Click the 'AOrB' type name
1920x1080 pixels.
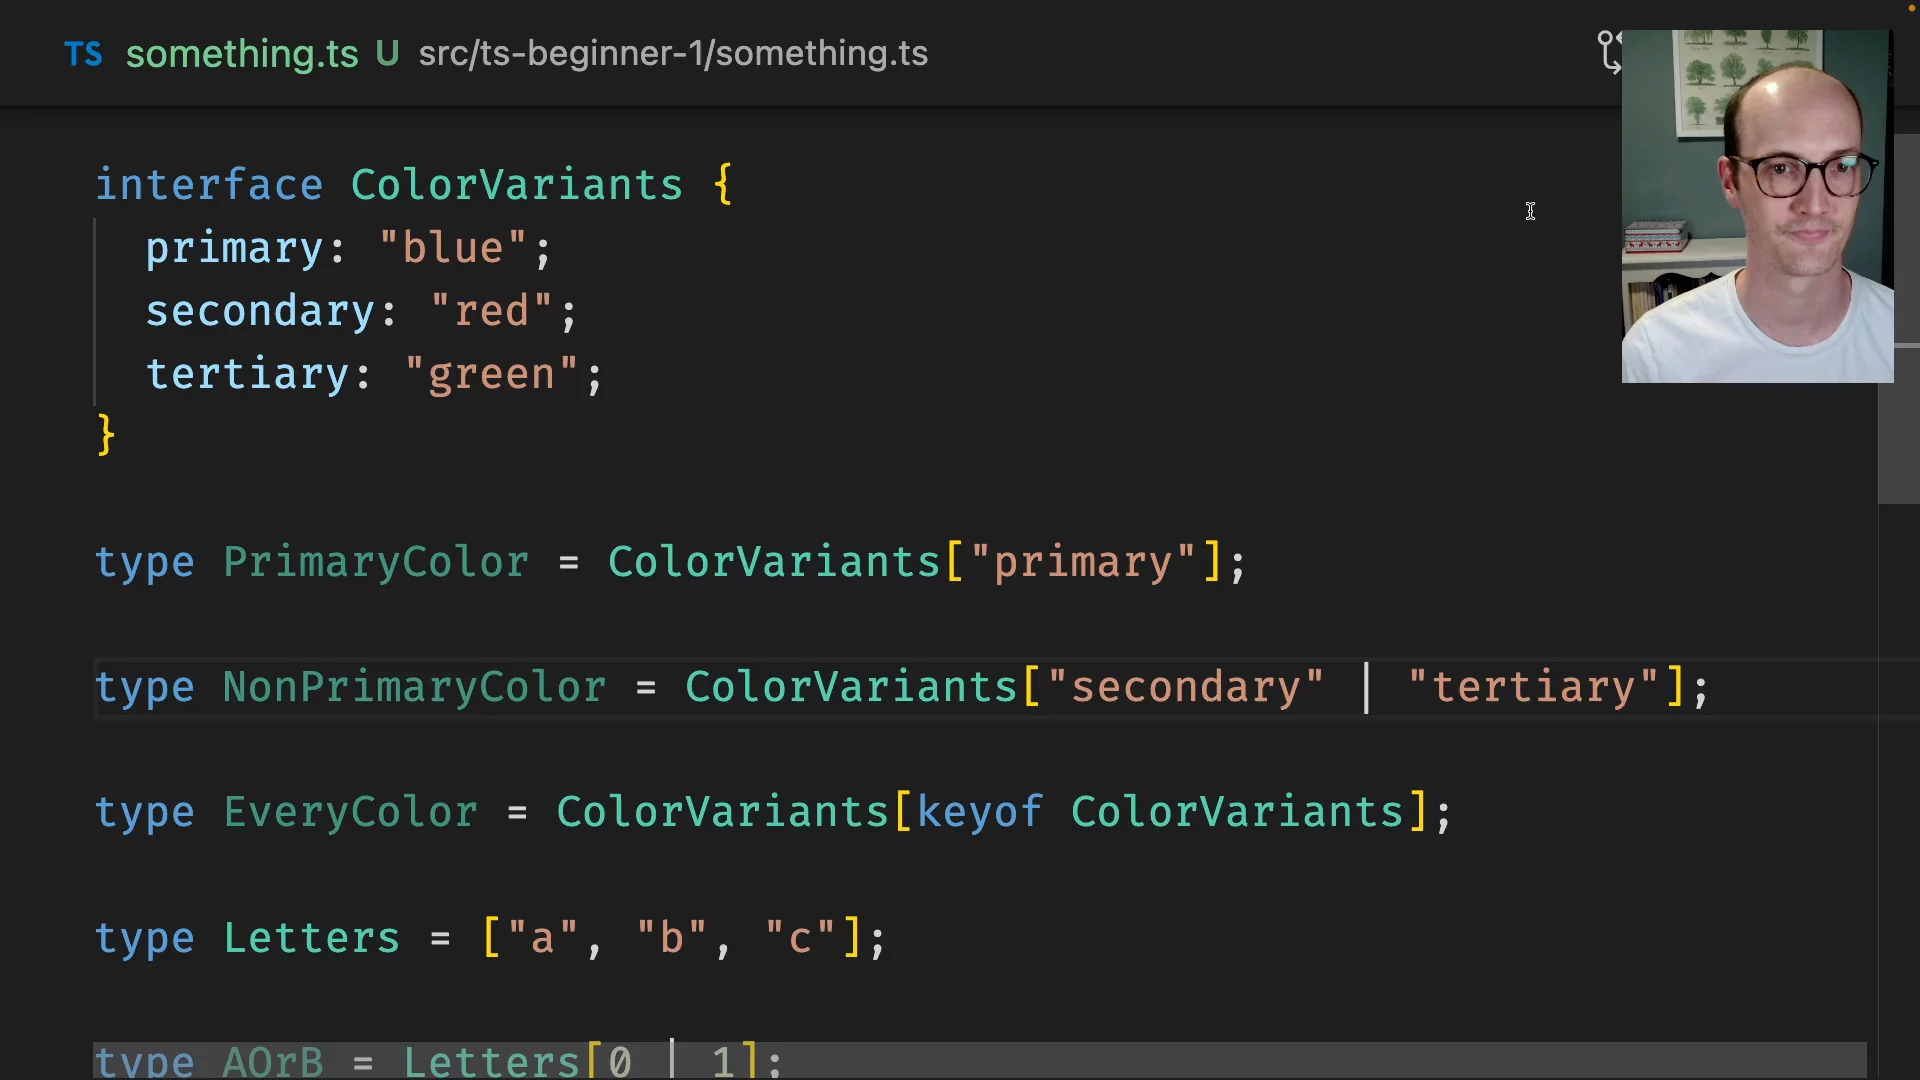click(x=273, y=1061)
